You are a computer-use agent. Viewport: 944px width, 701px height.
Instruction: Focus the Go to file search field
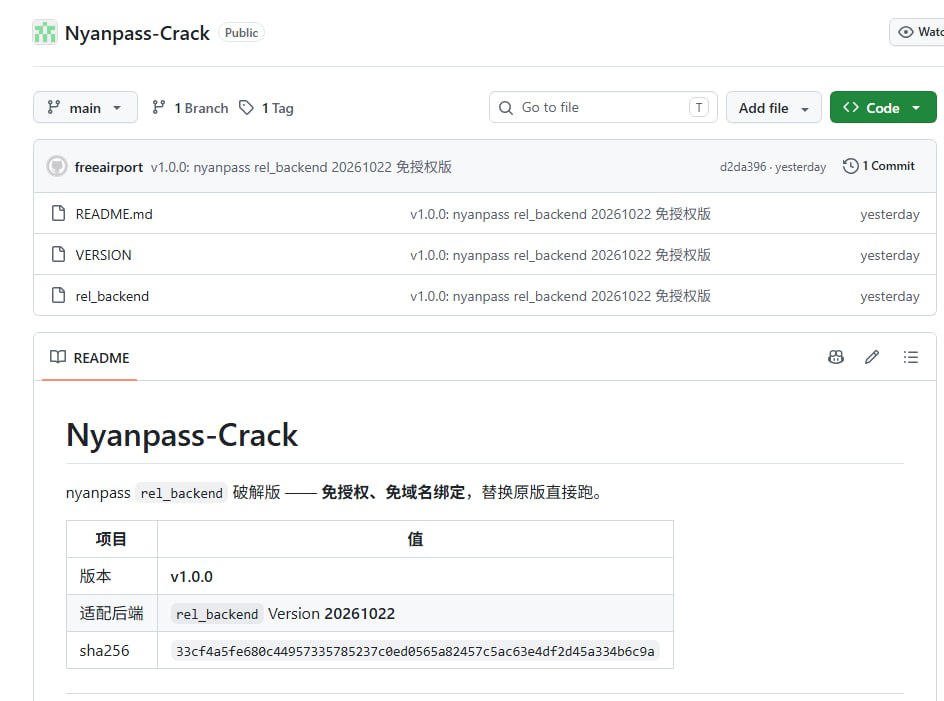tap(603, 107)
